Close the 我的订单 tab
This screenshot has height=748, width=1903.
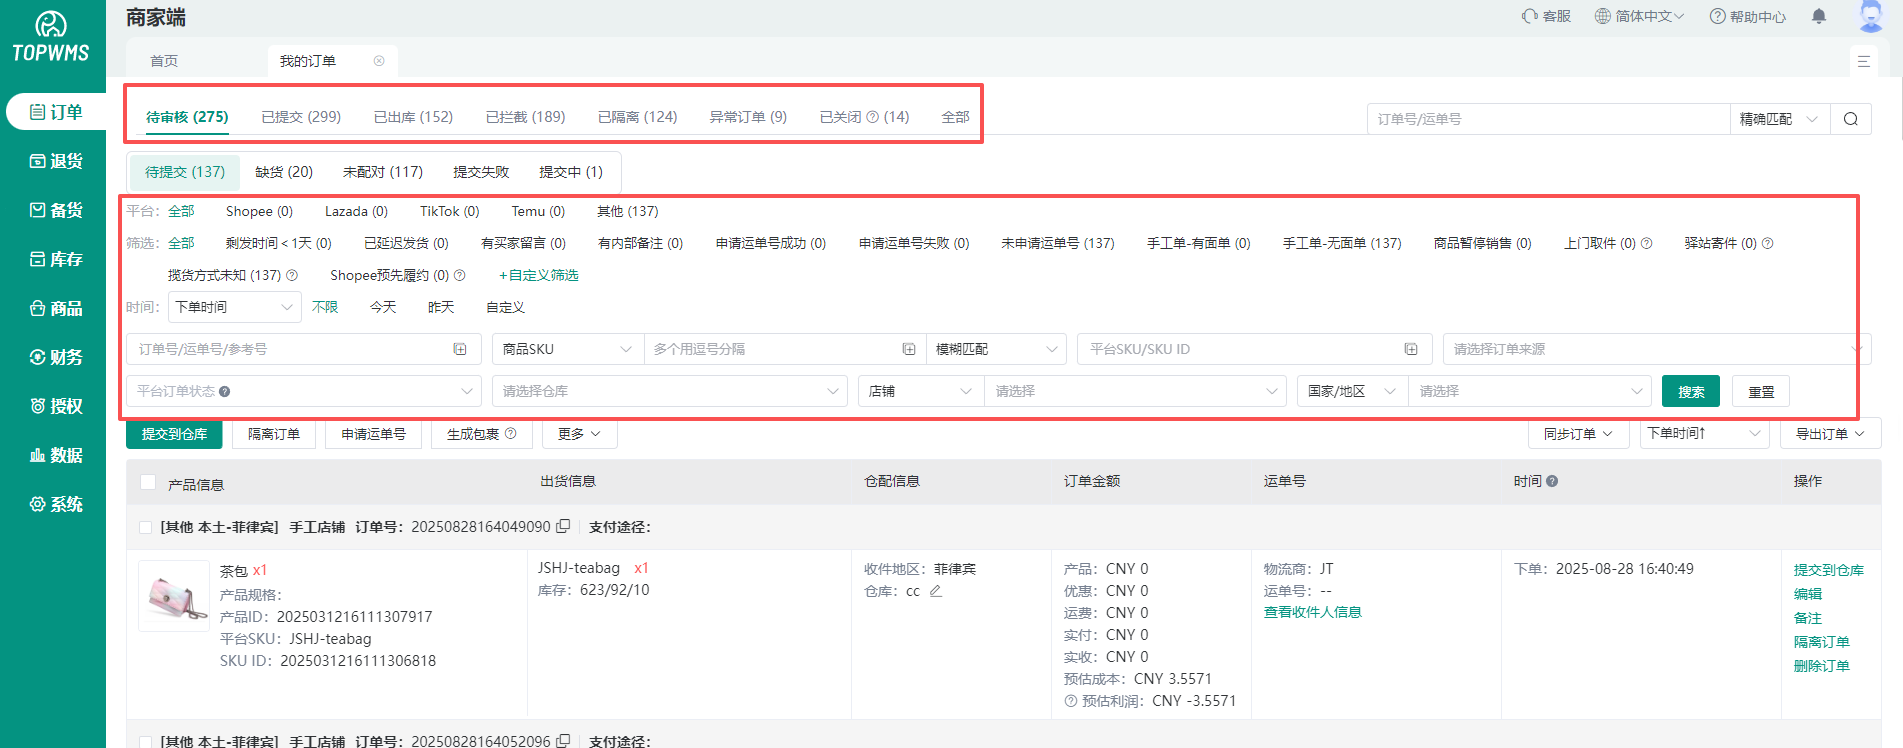[379, 61]
